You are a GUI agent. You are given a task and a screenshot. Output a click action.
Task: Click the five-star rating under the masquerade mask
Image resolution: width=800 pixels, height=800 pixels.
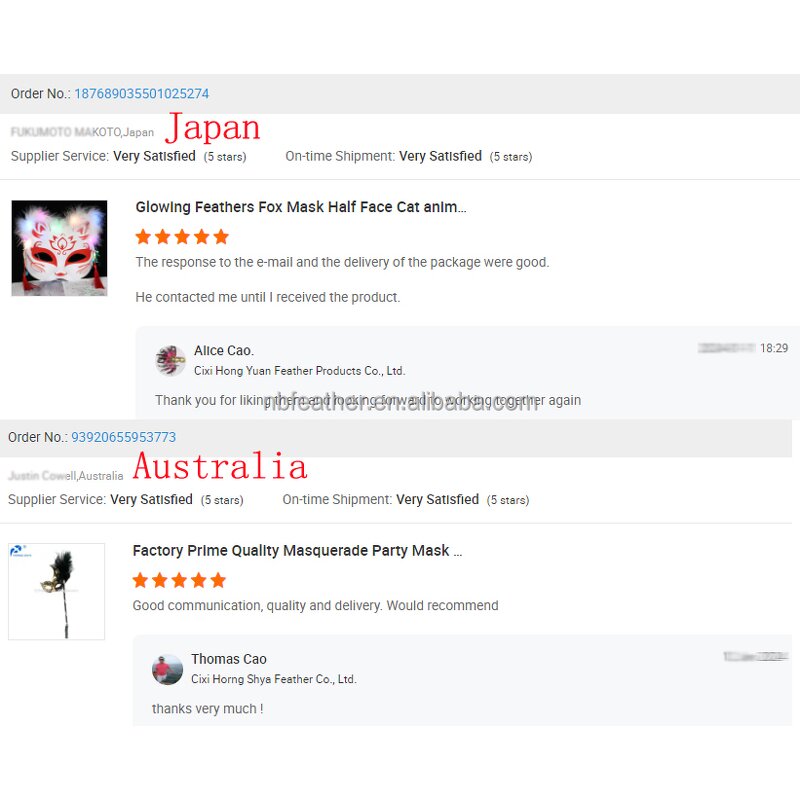(x=179, y=580)
